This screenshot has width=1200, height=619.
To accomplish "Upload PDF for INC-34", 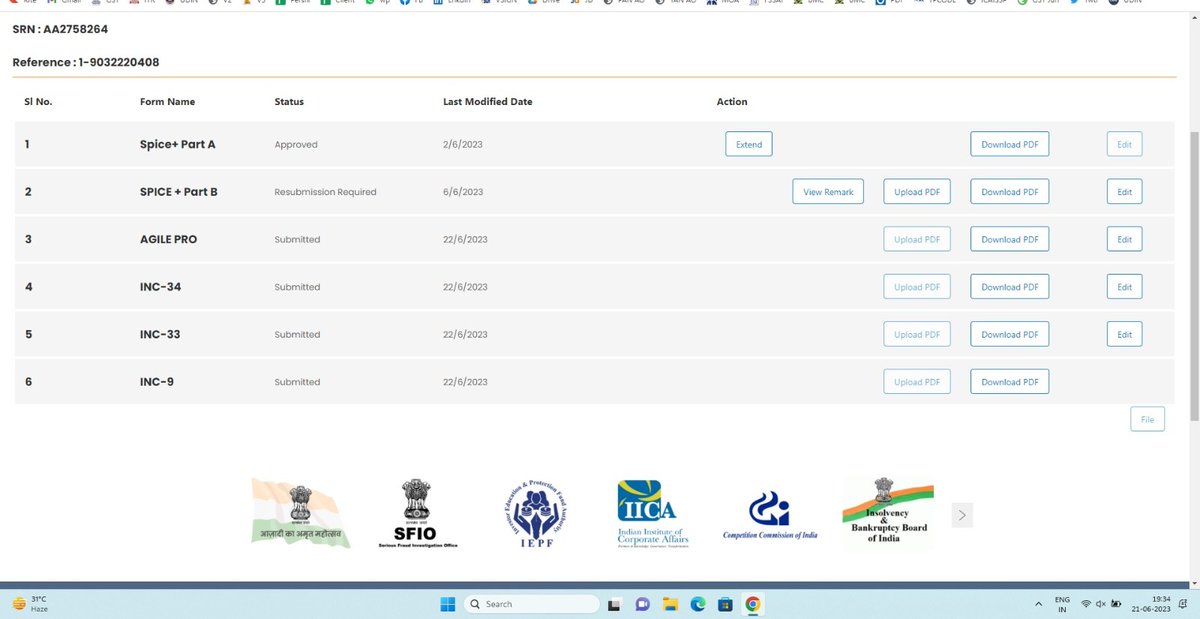I will click(917, 287).
